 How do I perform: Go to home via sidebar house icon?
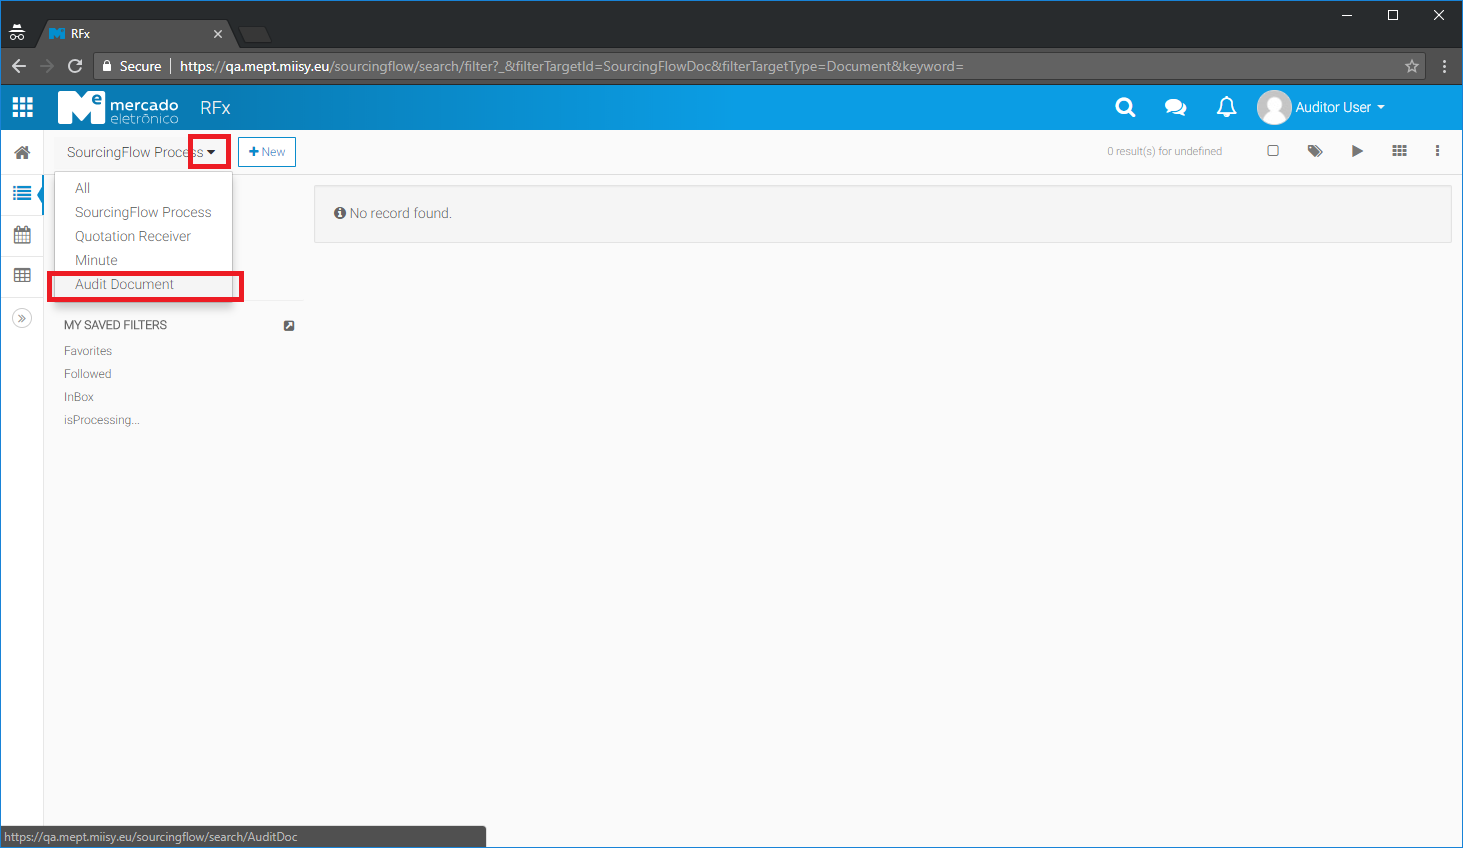[22, 153]
